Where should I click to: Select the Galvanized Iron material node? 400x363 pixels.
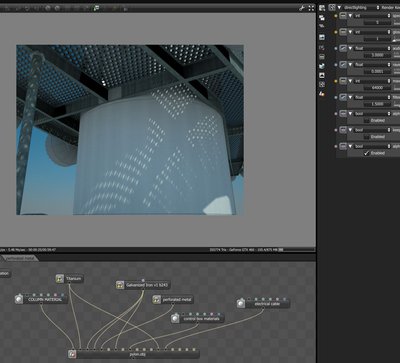tap(143, 285)
